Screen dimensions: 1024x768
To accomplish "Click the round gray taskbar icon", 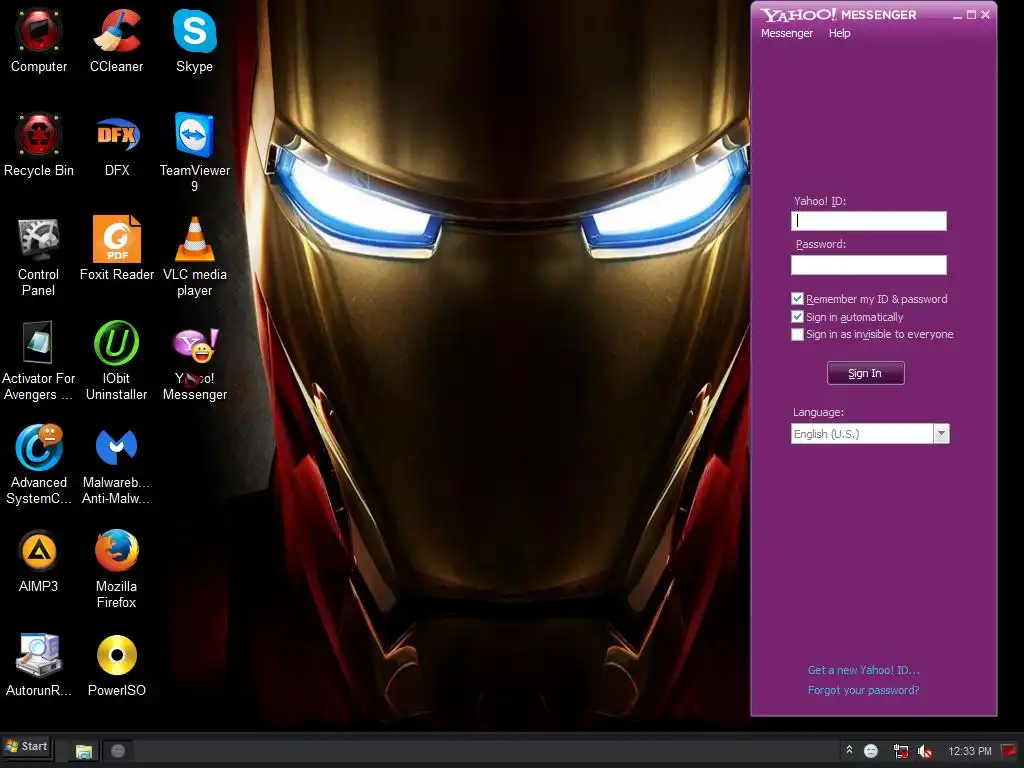I will [118, 751].
